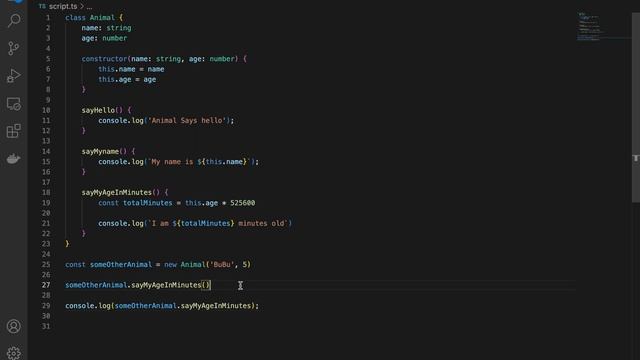Open the Search view in activity bar
640x360 pixels.
(14, 20)
